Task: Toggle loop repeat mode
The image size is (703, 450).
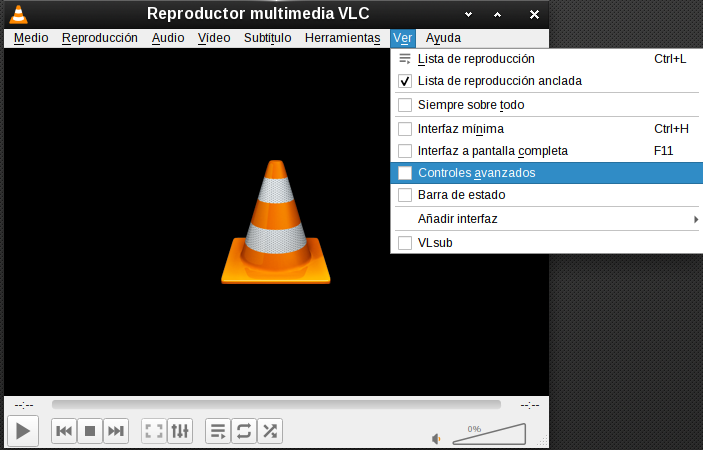Action: (244, 431)
